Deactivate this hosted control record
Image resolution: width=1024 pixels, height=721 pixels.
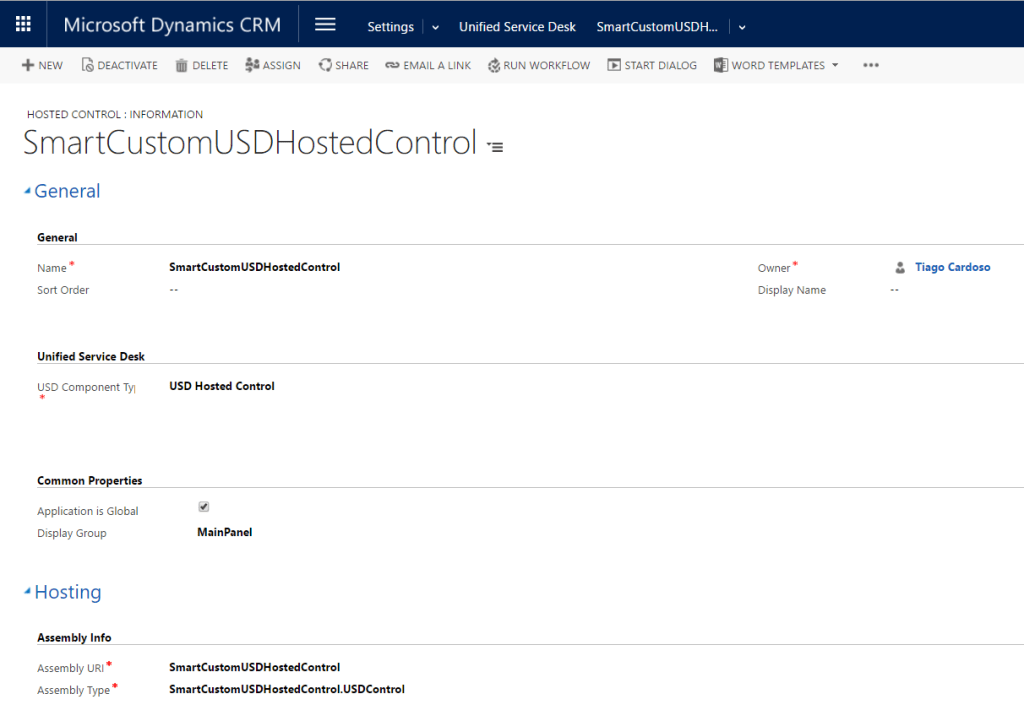click(x=119, y=65)
